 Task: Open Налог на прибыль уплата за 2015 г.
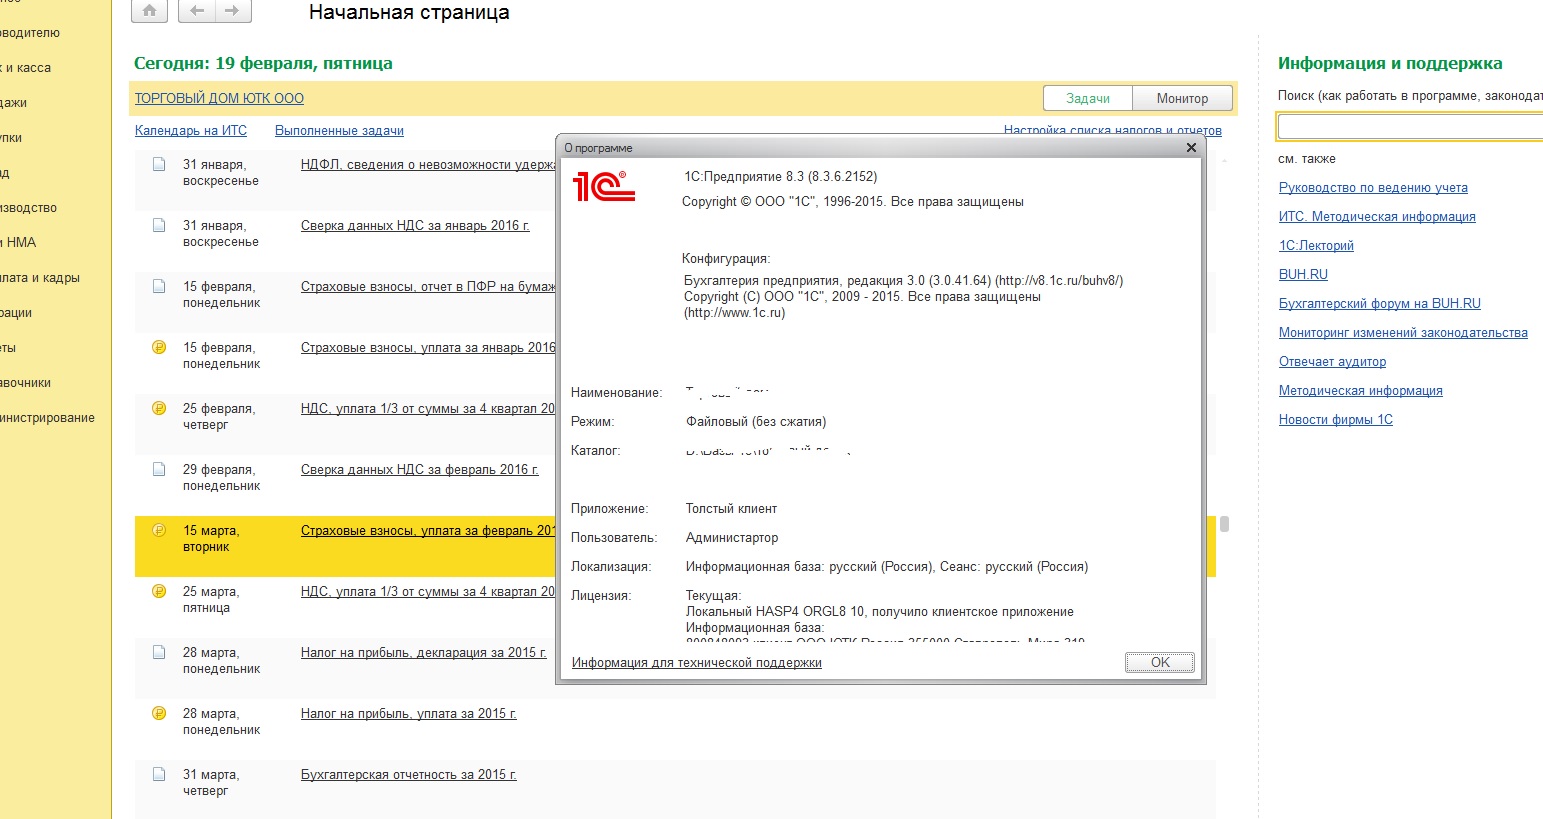pyautogui.click(x=409, y=713)
